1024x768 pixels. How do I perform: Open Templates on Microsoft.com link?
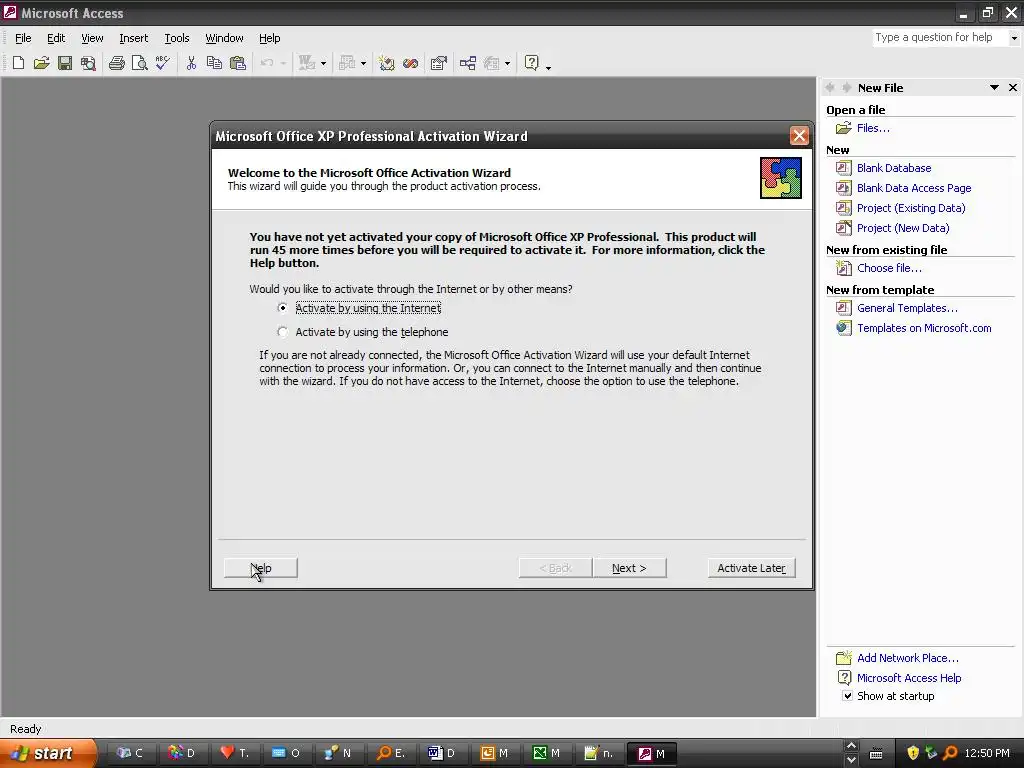(x=924, y=328)
